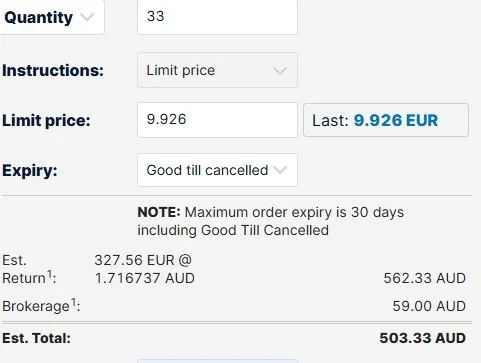
Task: Click the Last 9.926 EUR price box
Action: (x=386, y=120)
